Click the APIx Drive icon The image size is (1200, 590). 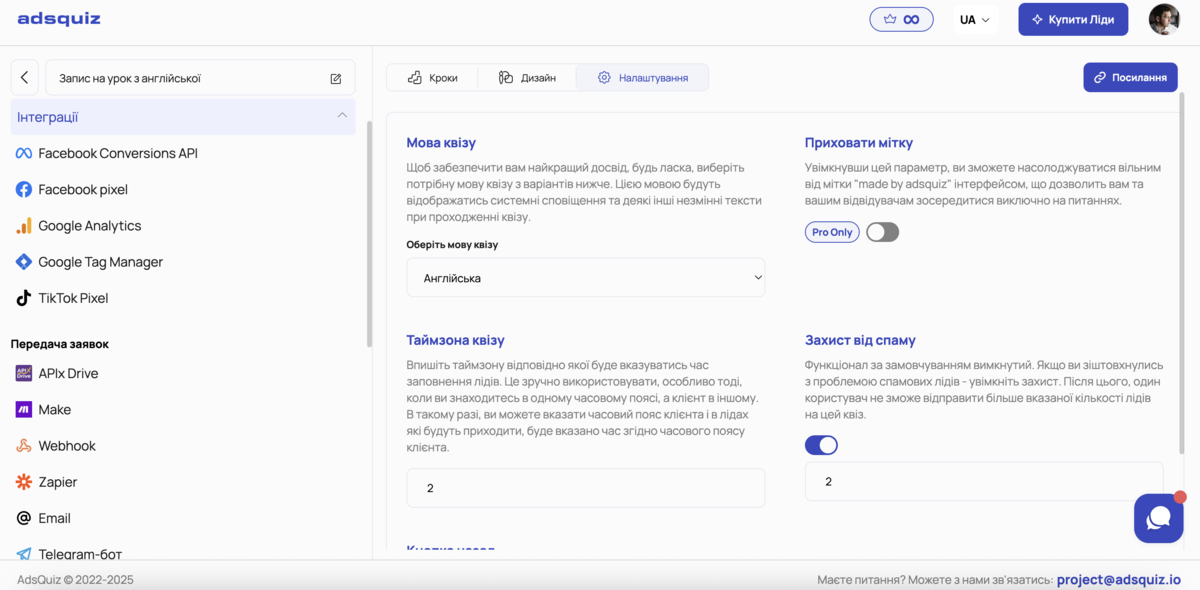click(x=24, y=373)
